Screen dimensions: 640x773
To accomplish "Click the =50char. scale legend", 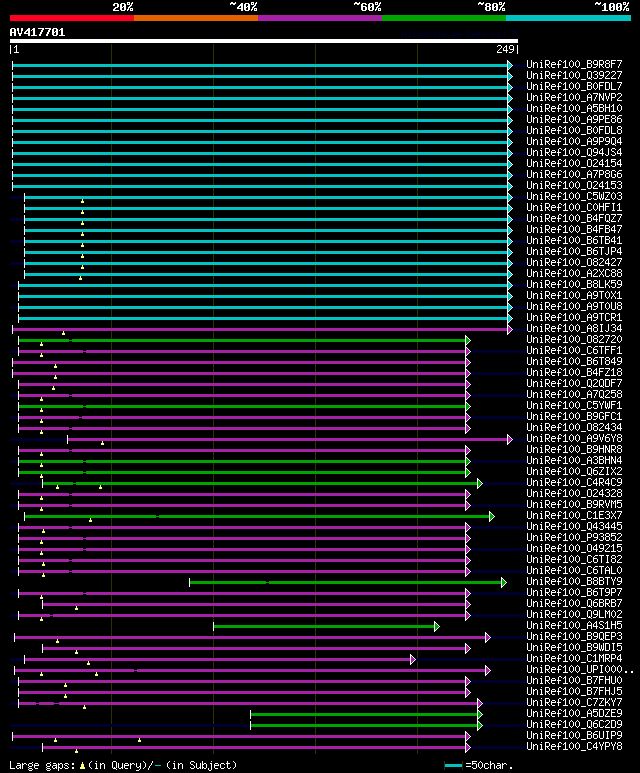I will pos(478,766).
